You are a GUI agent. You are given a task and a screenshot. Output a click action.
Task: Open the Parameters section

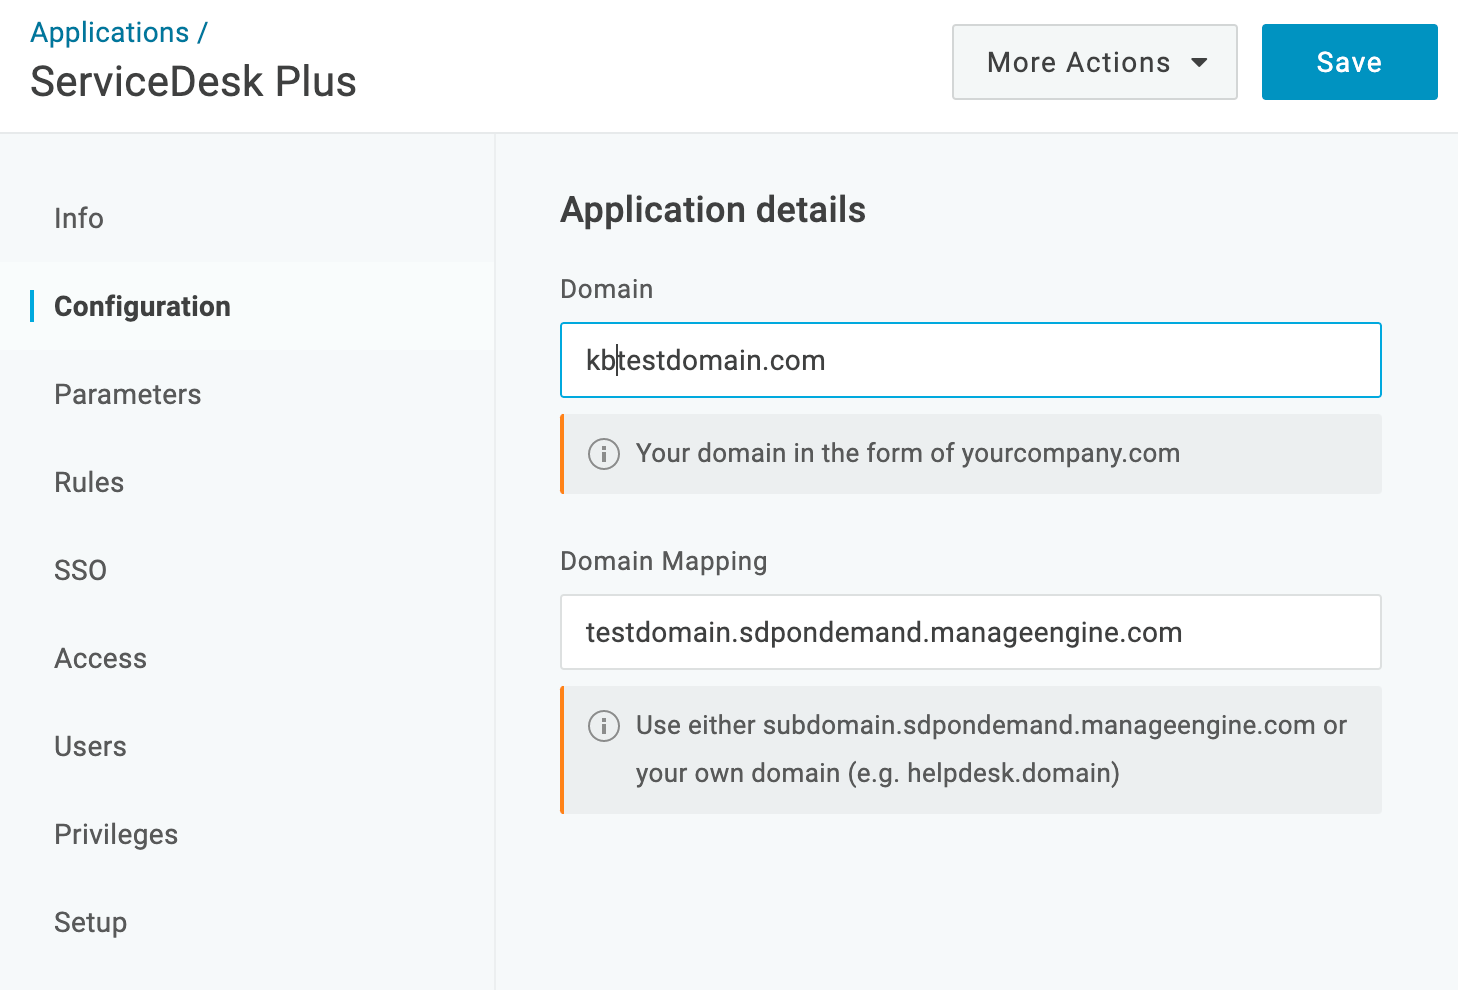click(x=127, y=394)
